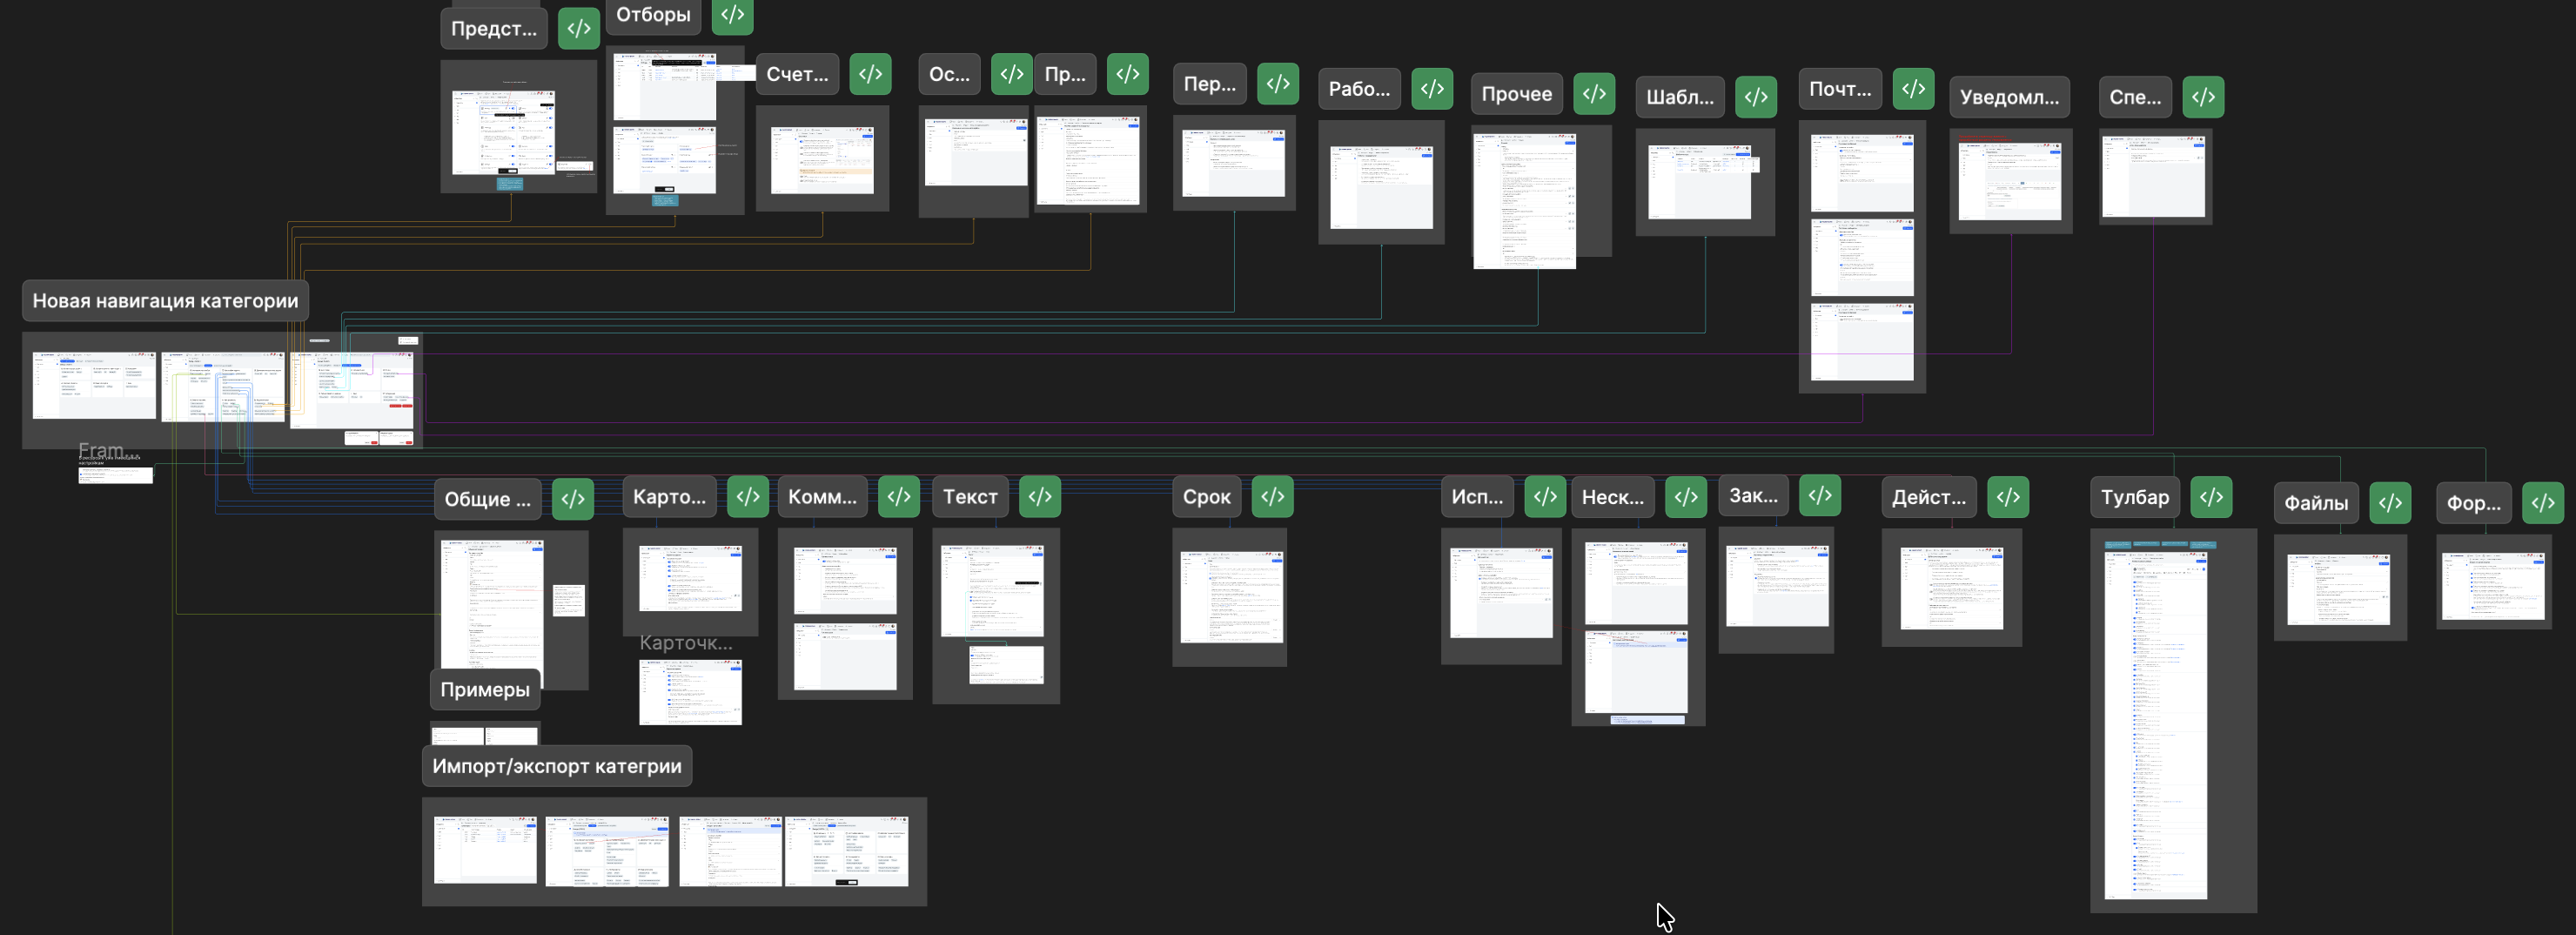Click the code icon next to Уведомл... neighbor Почт...
Viewport: 2576px width, 935px height.
pos(1913,89)
